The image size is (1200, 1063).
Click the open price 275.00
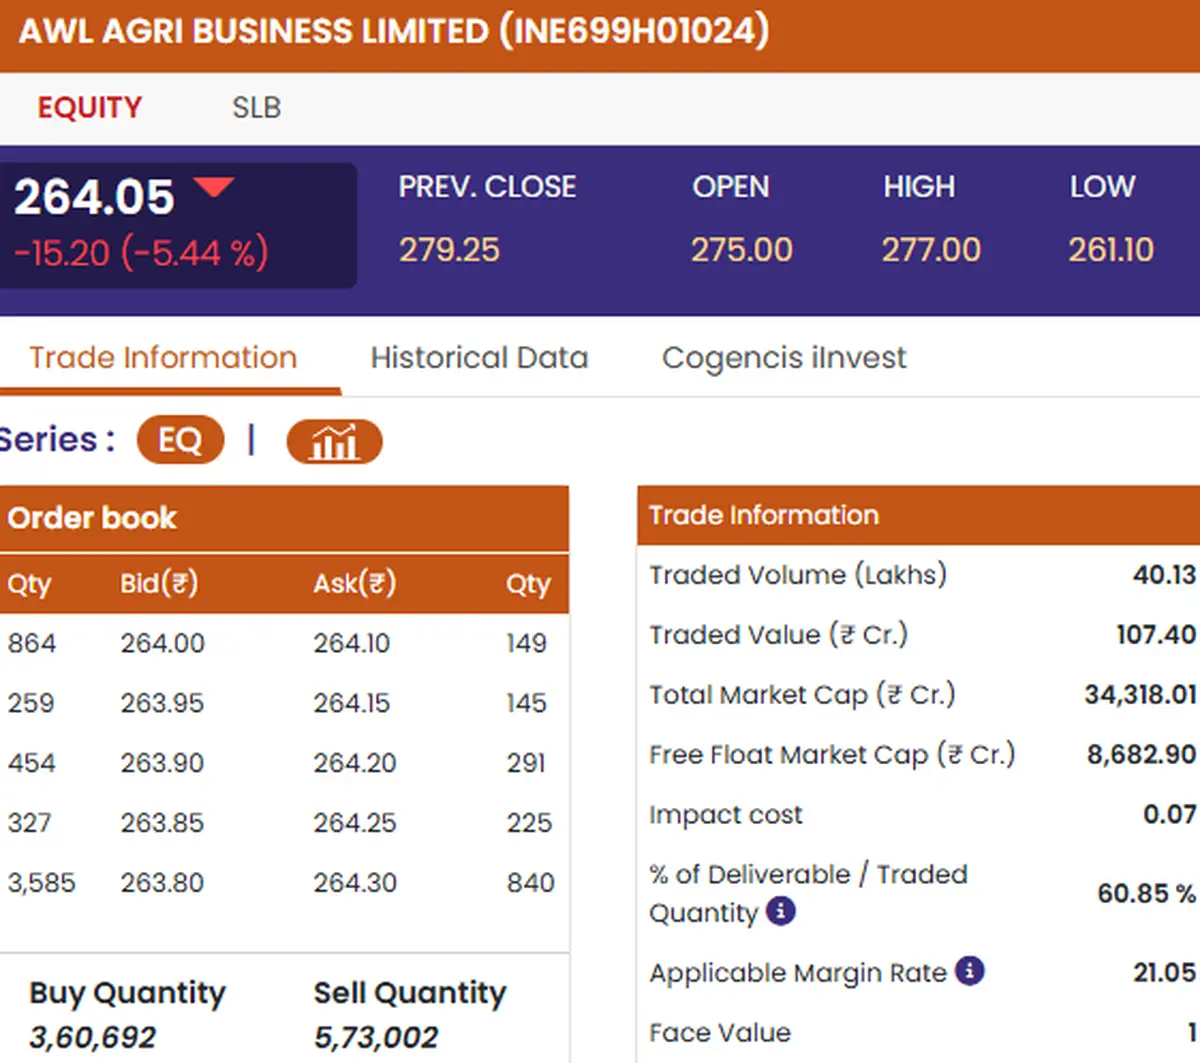(x=741, y=250)
